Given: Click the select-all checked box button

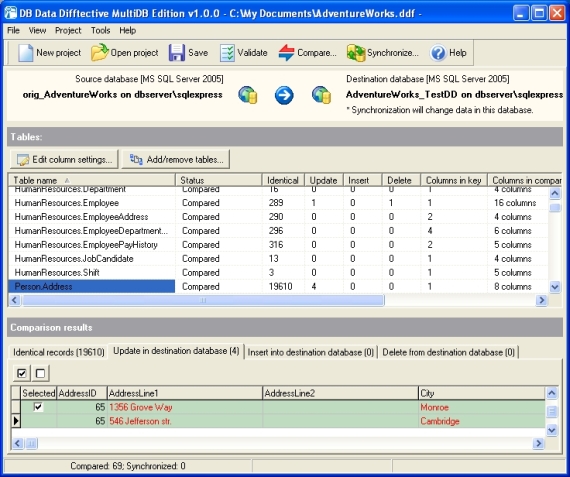Looking at the screenshot, I should pos(22,373).
